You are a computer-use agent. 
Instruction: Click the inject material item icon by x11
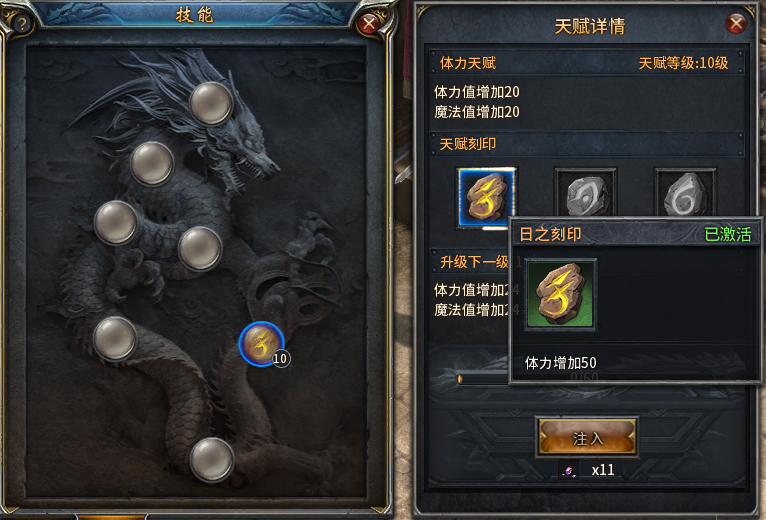(x=569, y=470)
